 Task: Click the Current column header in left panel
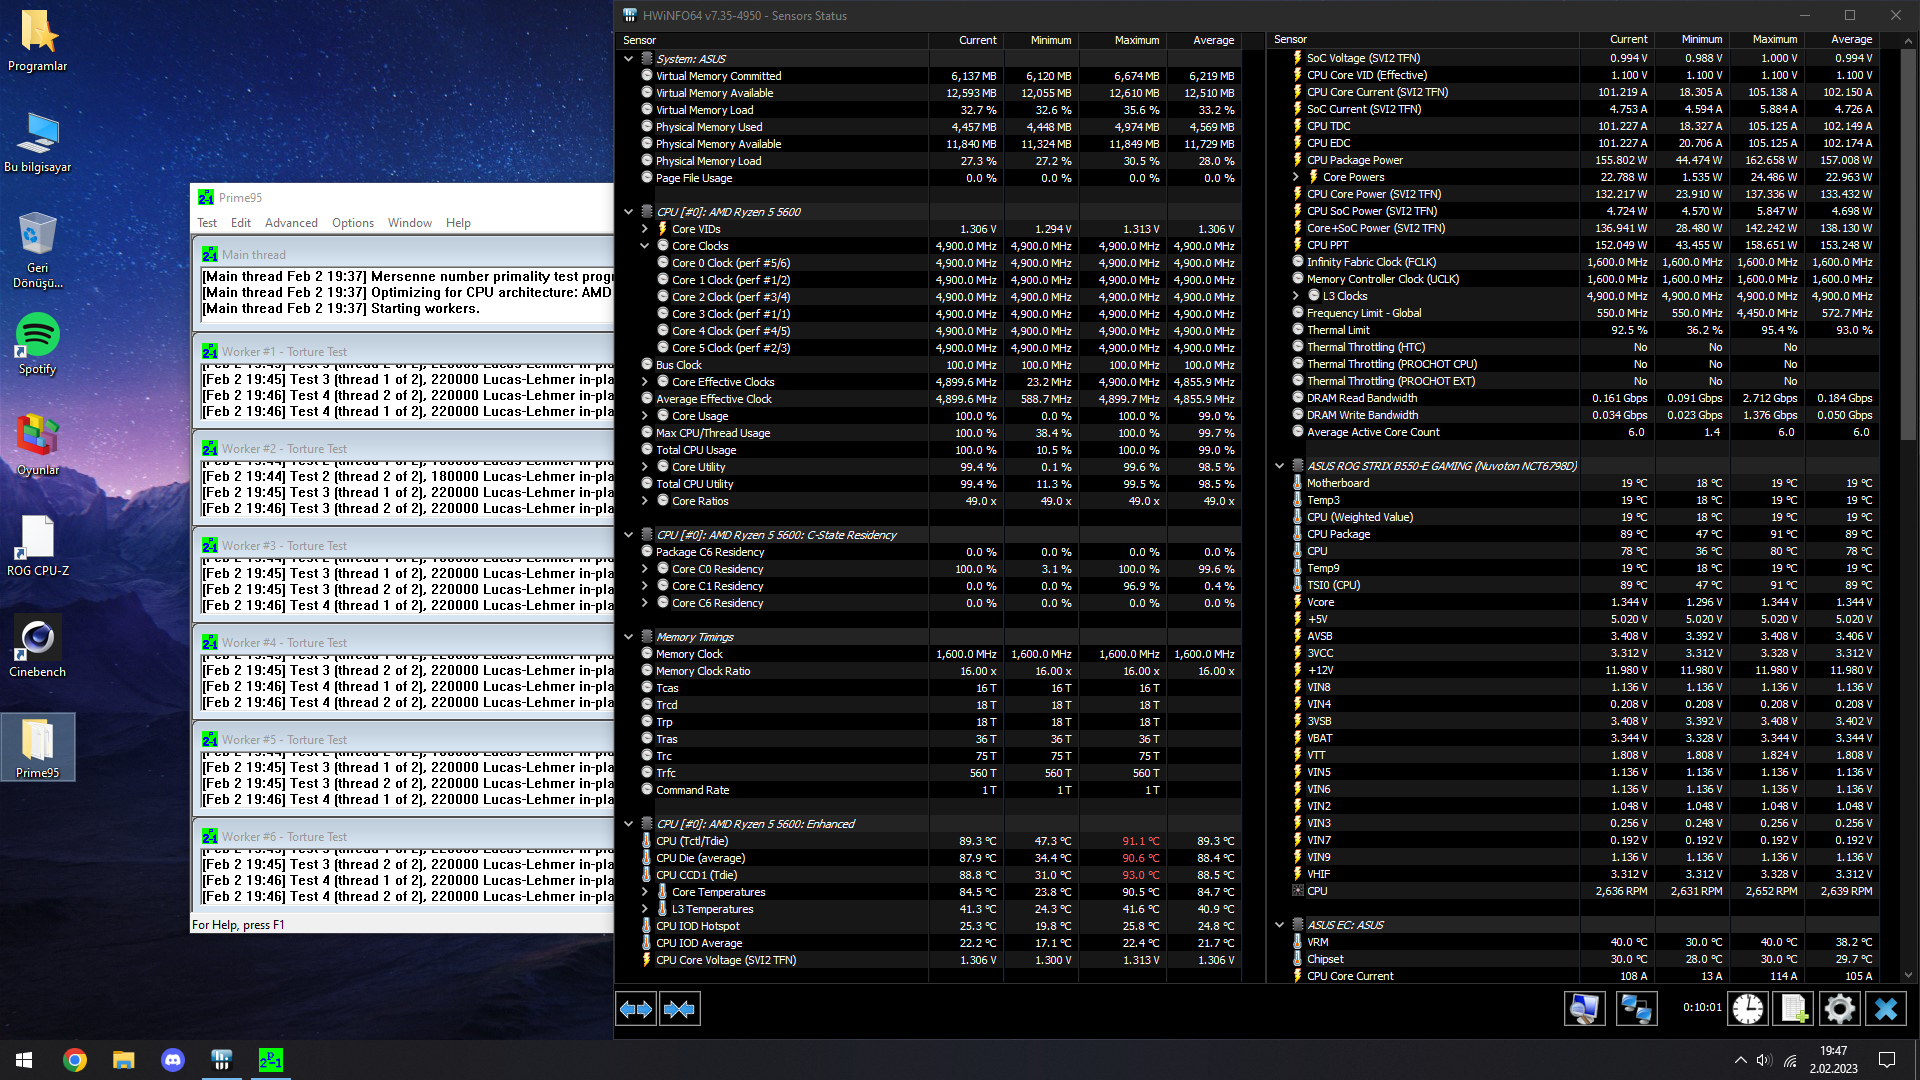pyautogui.click(x=966, y=40)
